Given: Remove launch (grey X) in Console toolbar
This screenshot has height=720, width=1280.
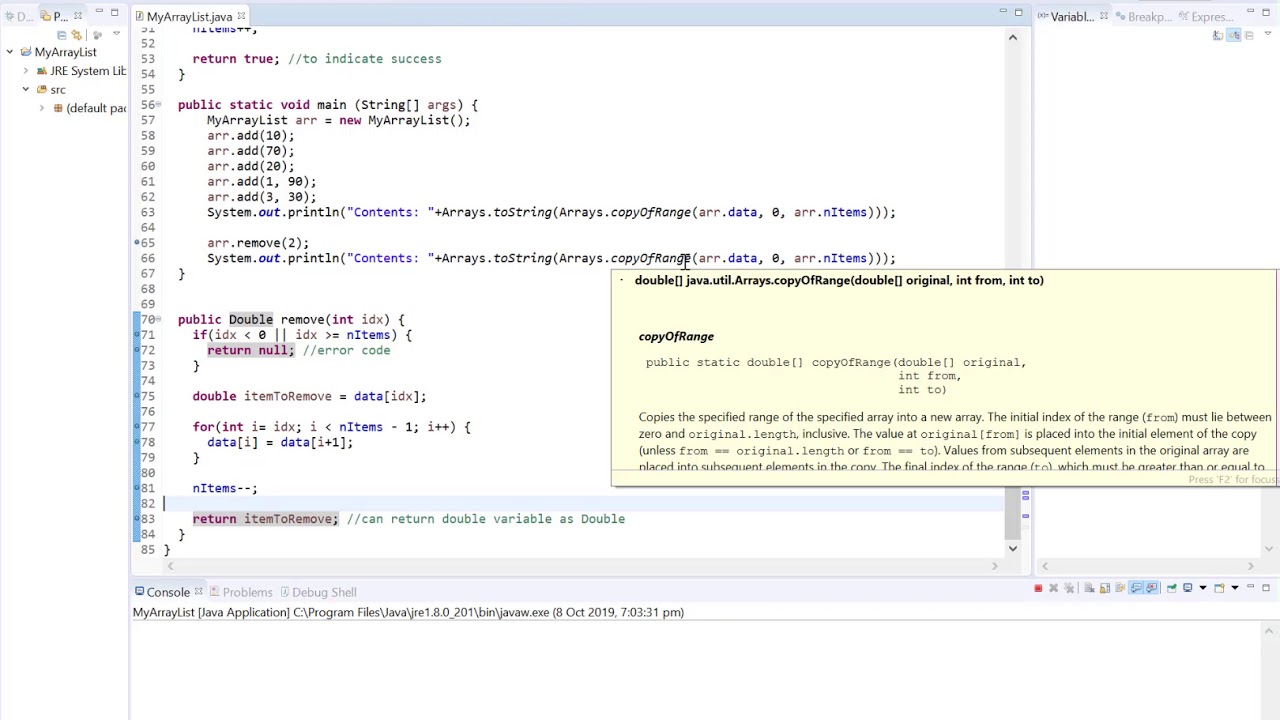Looking at the screenshot, I should point(1053,588).
